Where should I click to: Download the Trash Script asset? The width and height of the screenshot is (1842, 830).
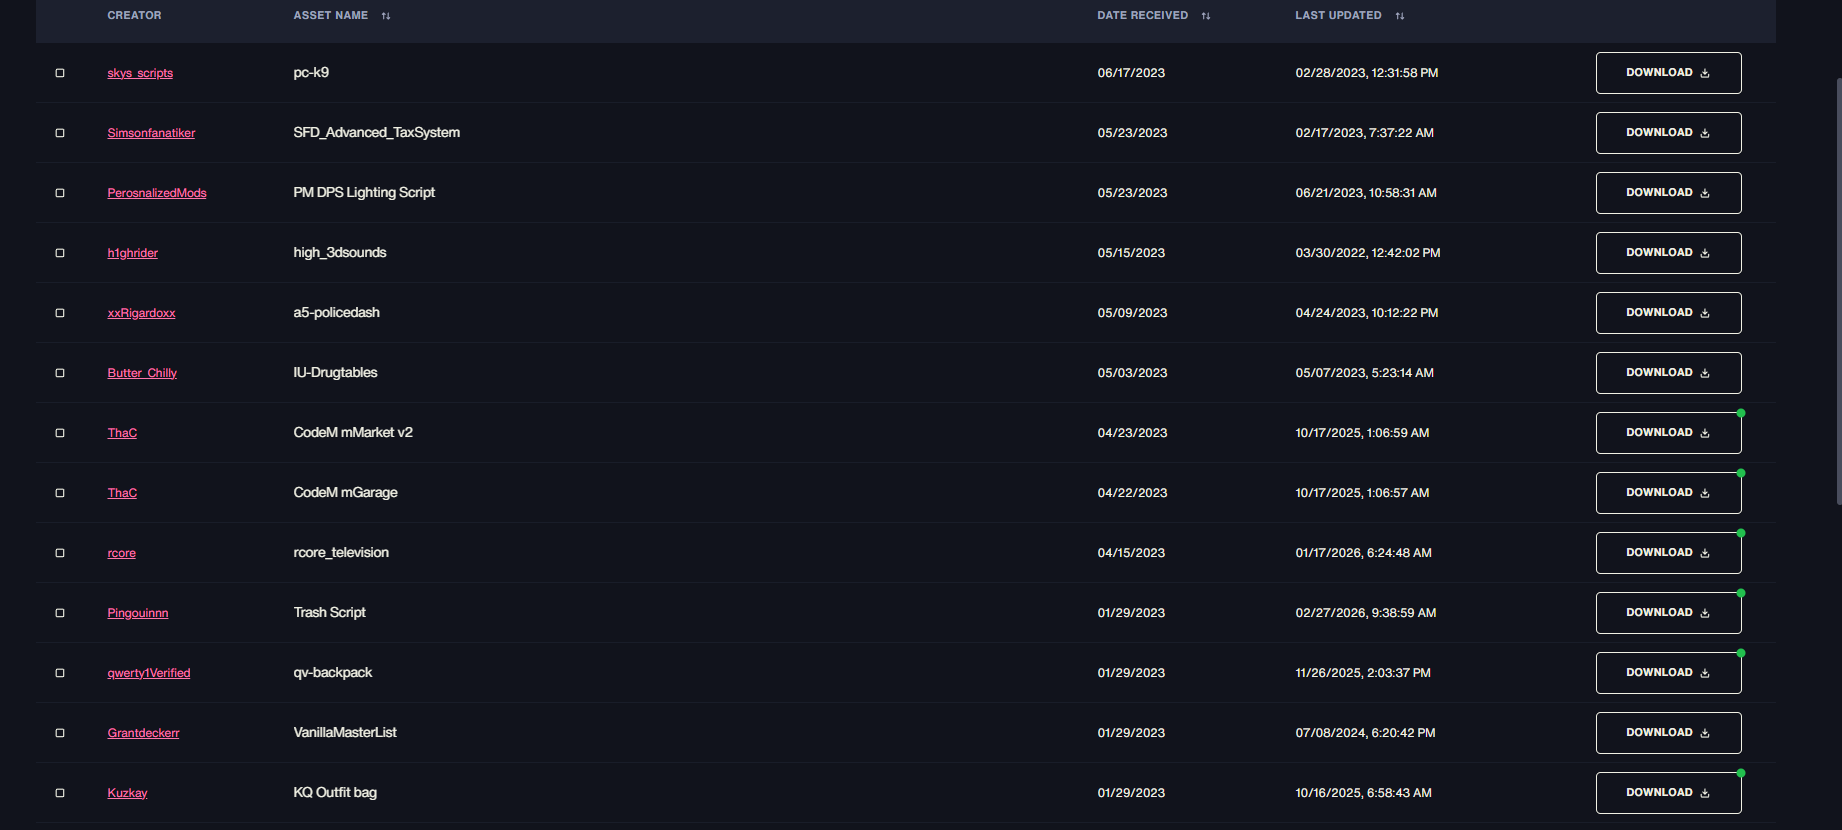click(x=1668, y=613)
